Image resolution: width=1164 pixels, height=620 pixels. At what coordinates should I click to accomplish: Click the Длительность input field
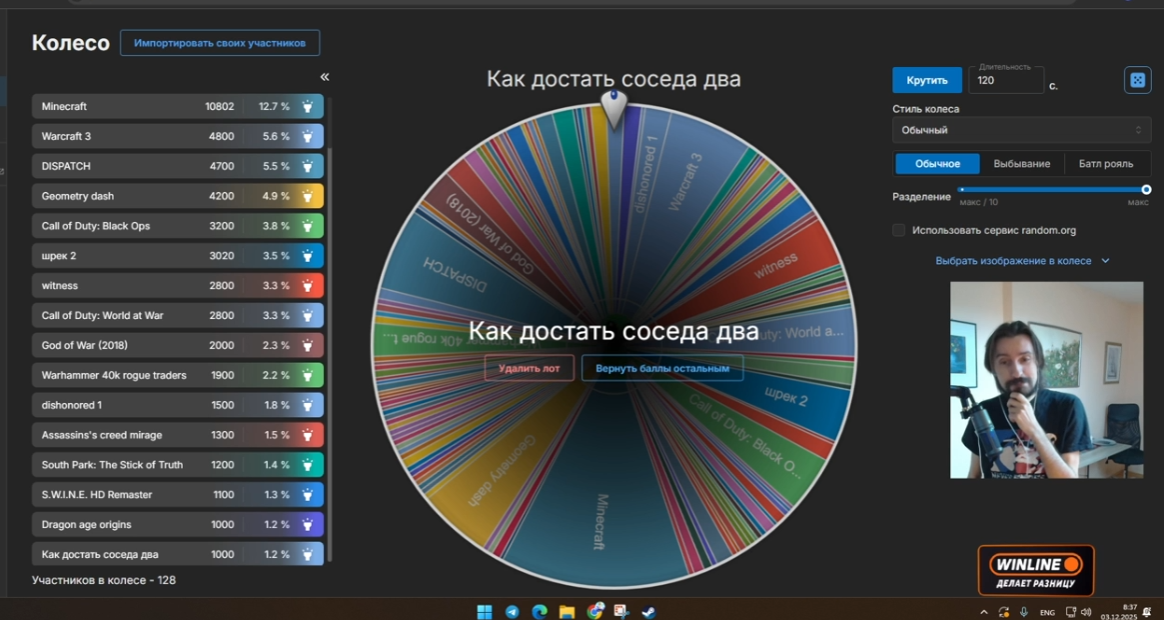point(1006,80)
